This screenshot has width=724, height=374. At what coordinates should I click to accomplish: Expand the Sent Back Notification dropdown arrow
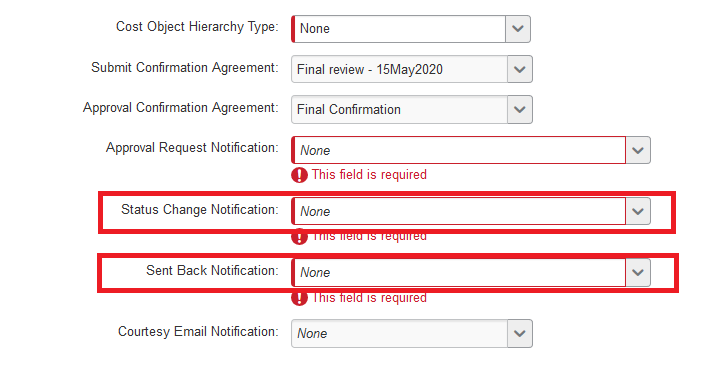[638, 272]
